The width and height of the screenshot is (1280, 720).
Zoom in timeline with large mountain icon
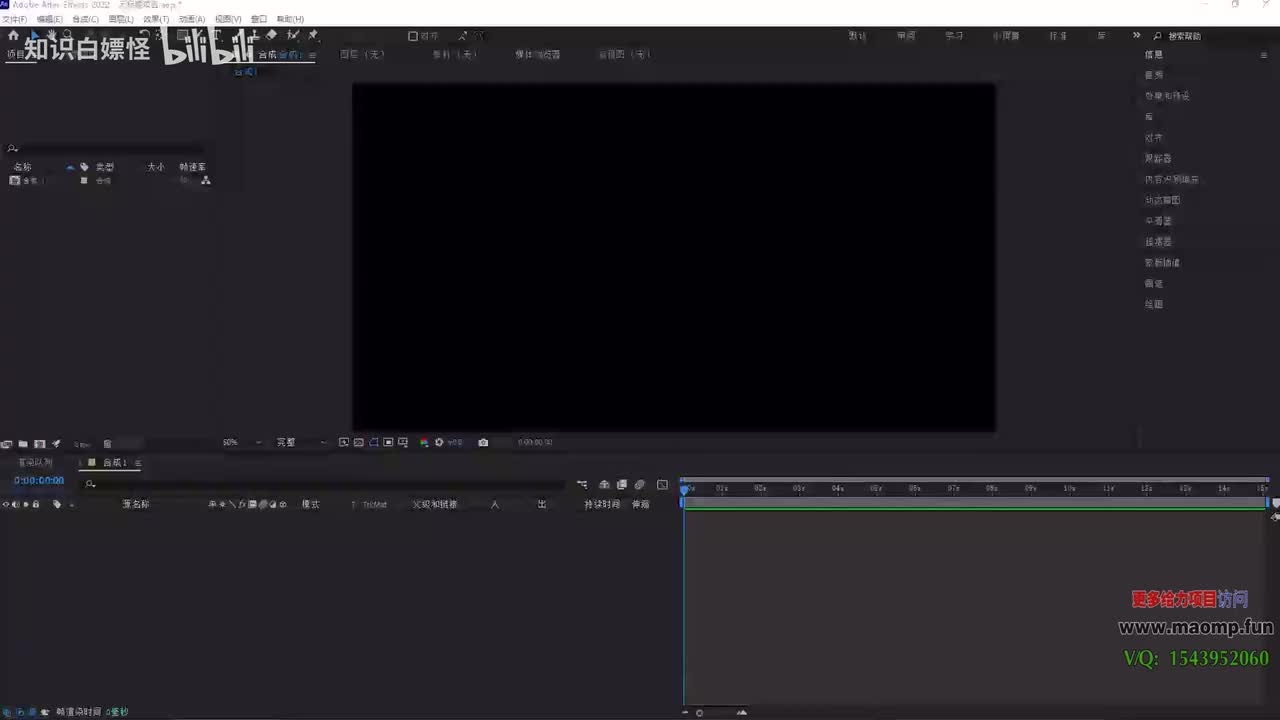tap(741, 713)
